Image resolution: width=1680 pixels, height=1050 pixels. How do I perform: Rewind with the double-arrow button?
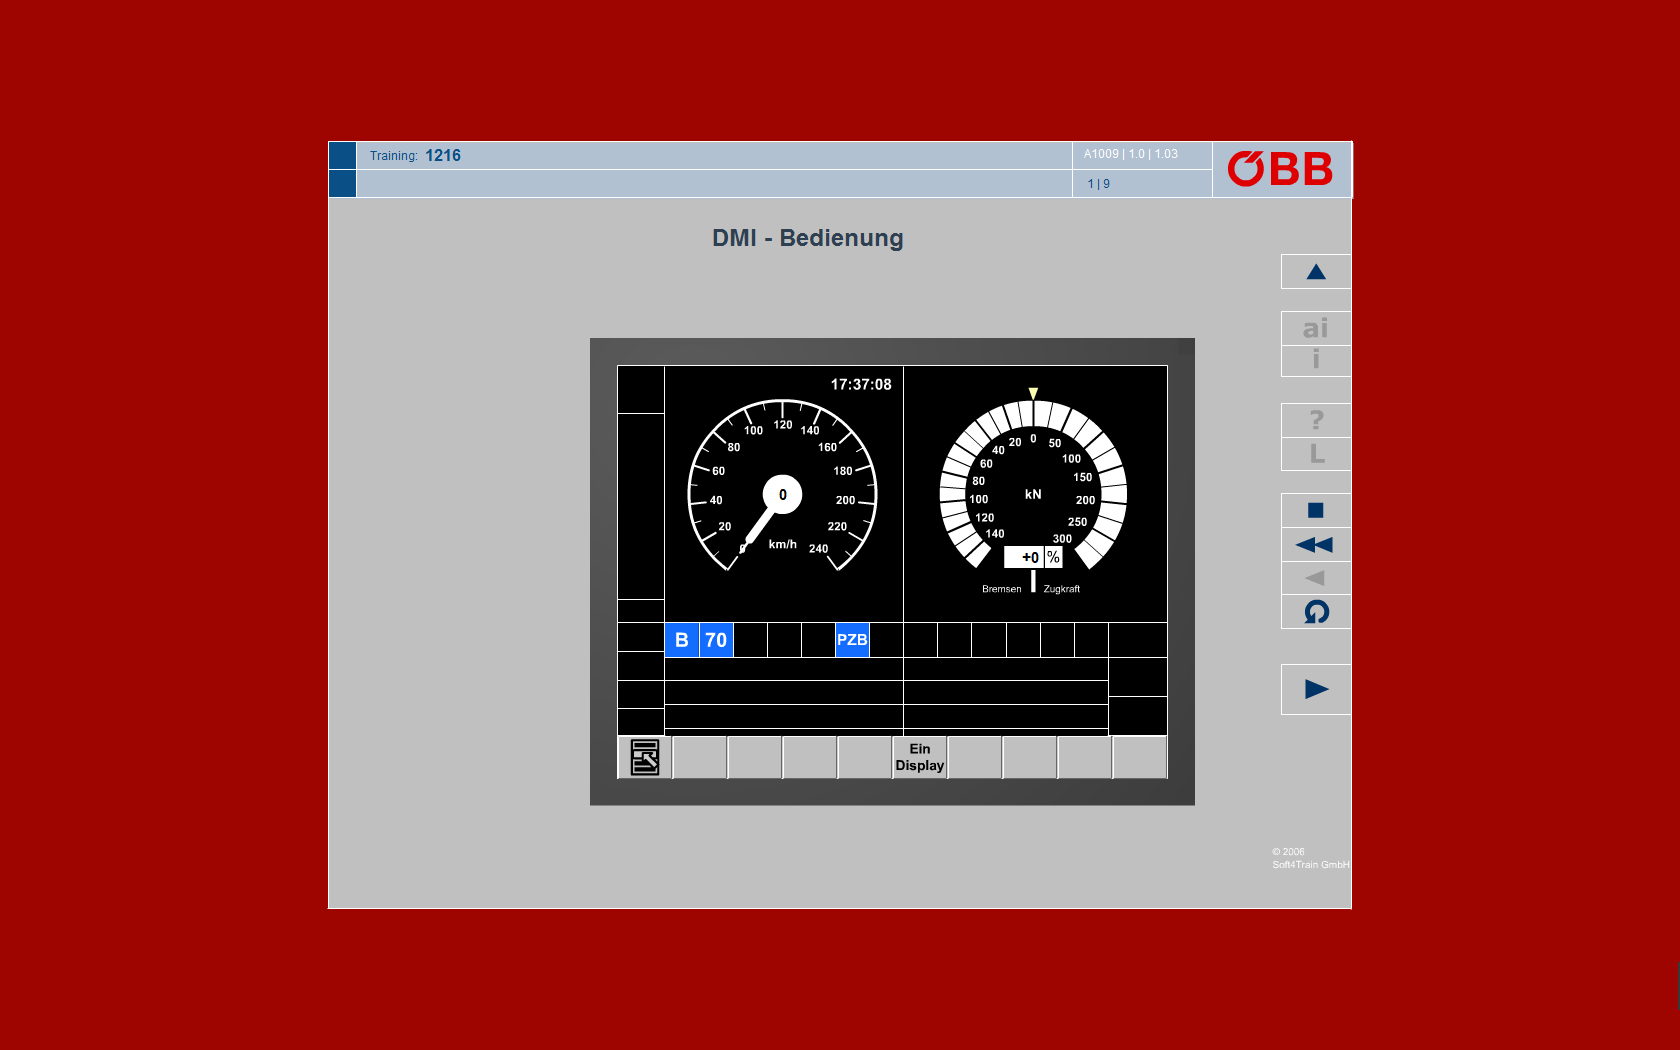click(1316, 545)
